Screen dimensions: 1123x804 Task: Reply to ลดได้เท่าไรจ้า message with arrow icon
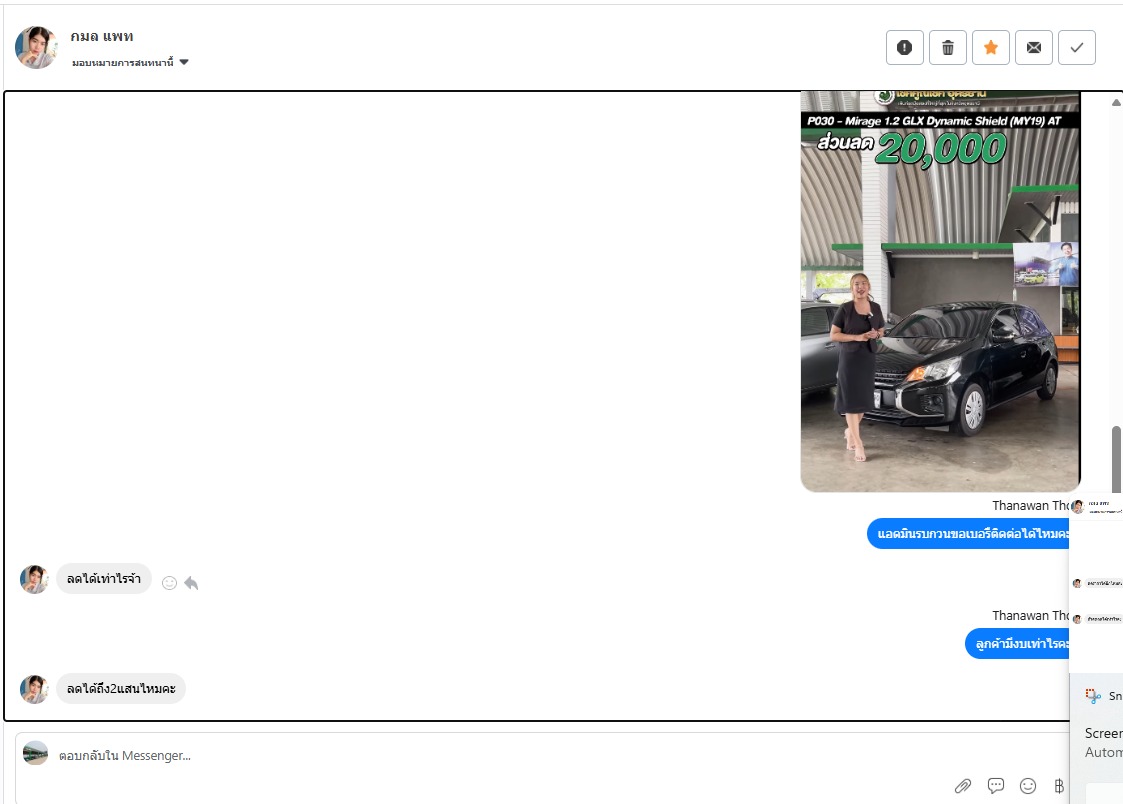tap(191, 583)
